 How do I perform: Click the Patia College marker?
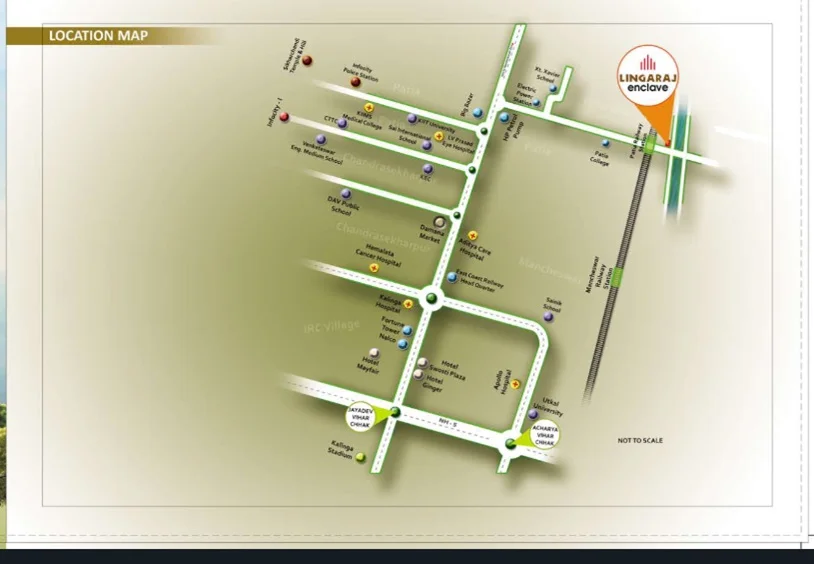[x=605, y=143]
